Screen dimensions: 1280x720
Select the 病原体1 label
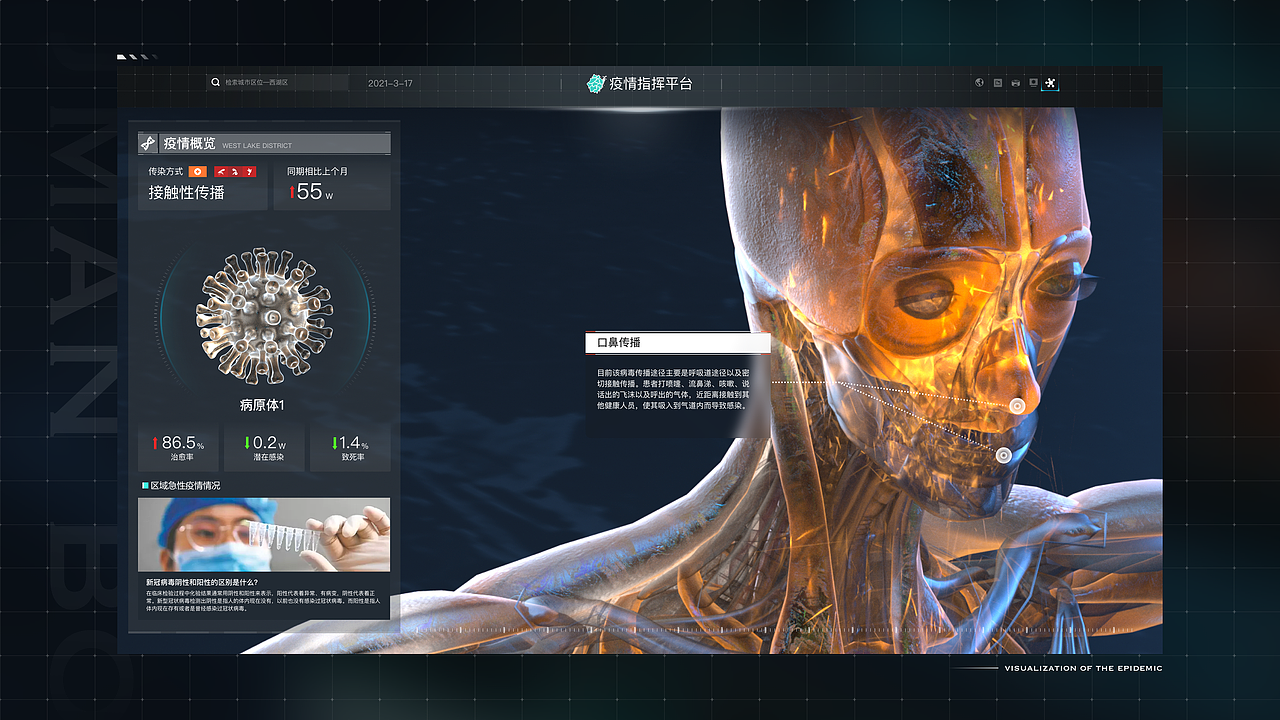pyautogui.click(x=262, y=405)
